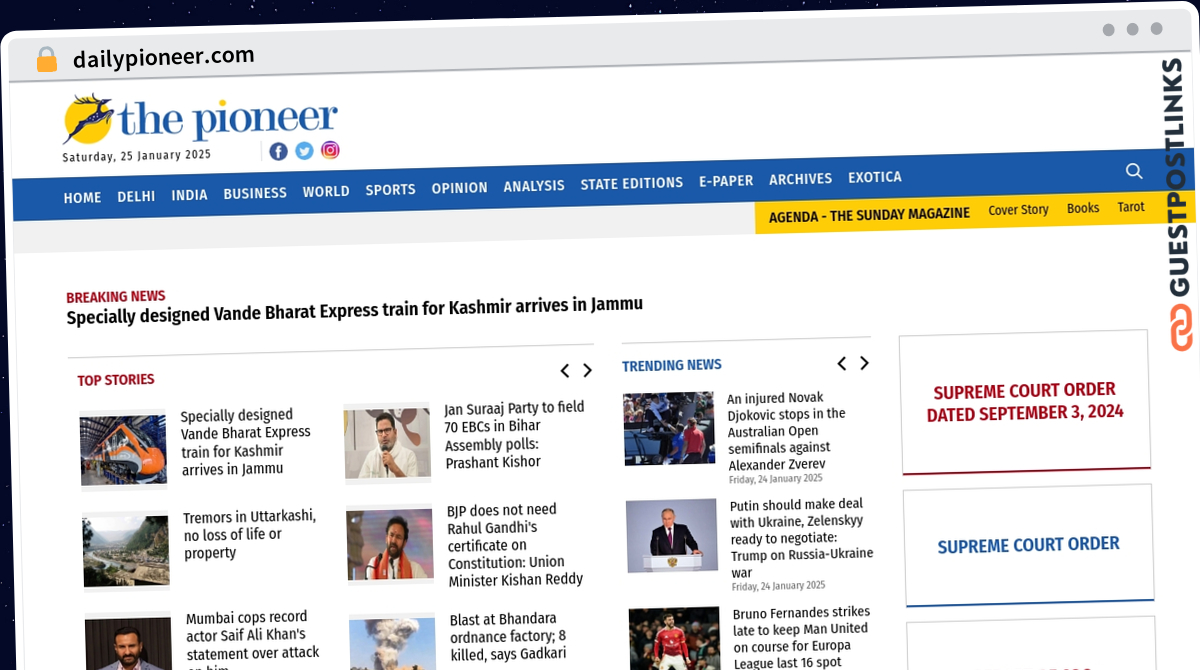
Task: Click the TRENDING NEWS heading
Action: coord(672,366)
